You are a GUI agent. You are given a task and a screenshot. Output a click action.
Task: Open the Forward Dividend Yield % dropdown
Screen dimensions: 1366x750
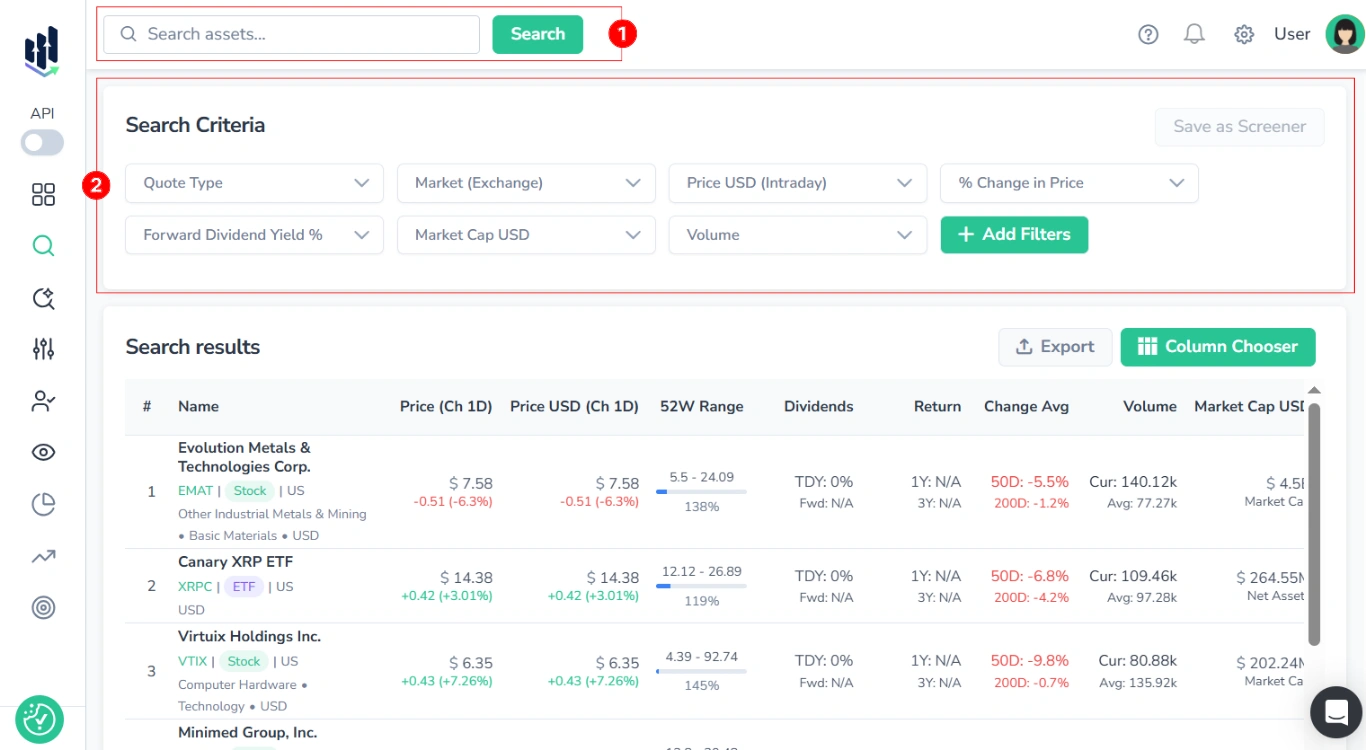(253, 235)
